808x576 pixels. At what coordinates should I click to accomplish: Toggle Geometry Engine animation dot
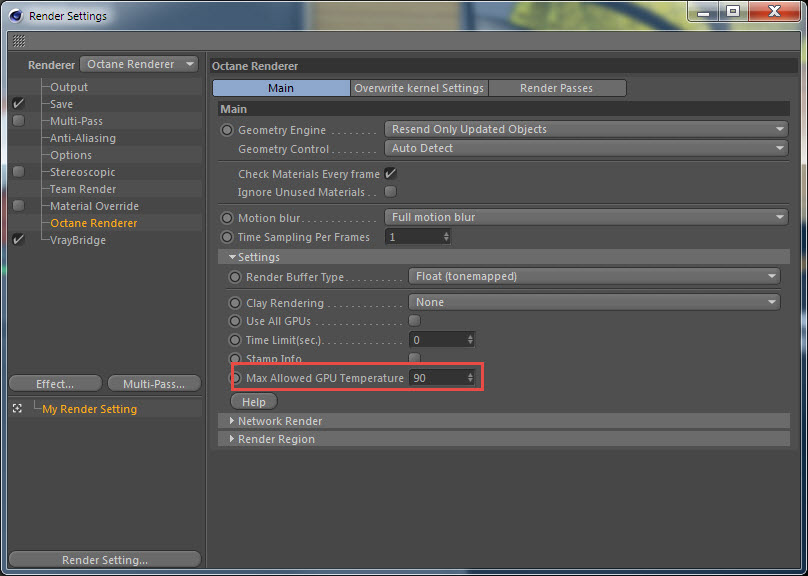tap(227, 130)
